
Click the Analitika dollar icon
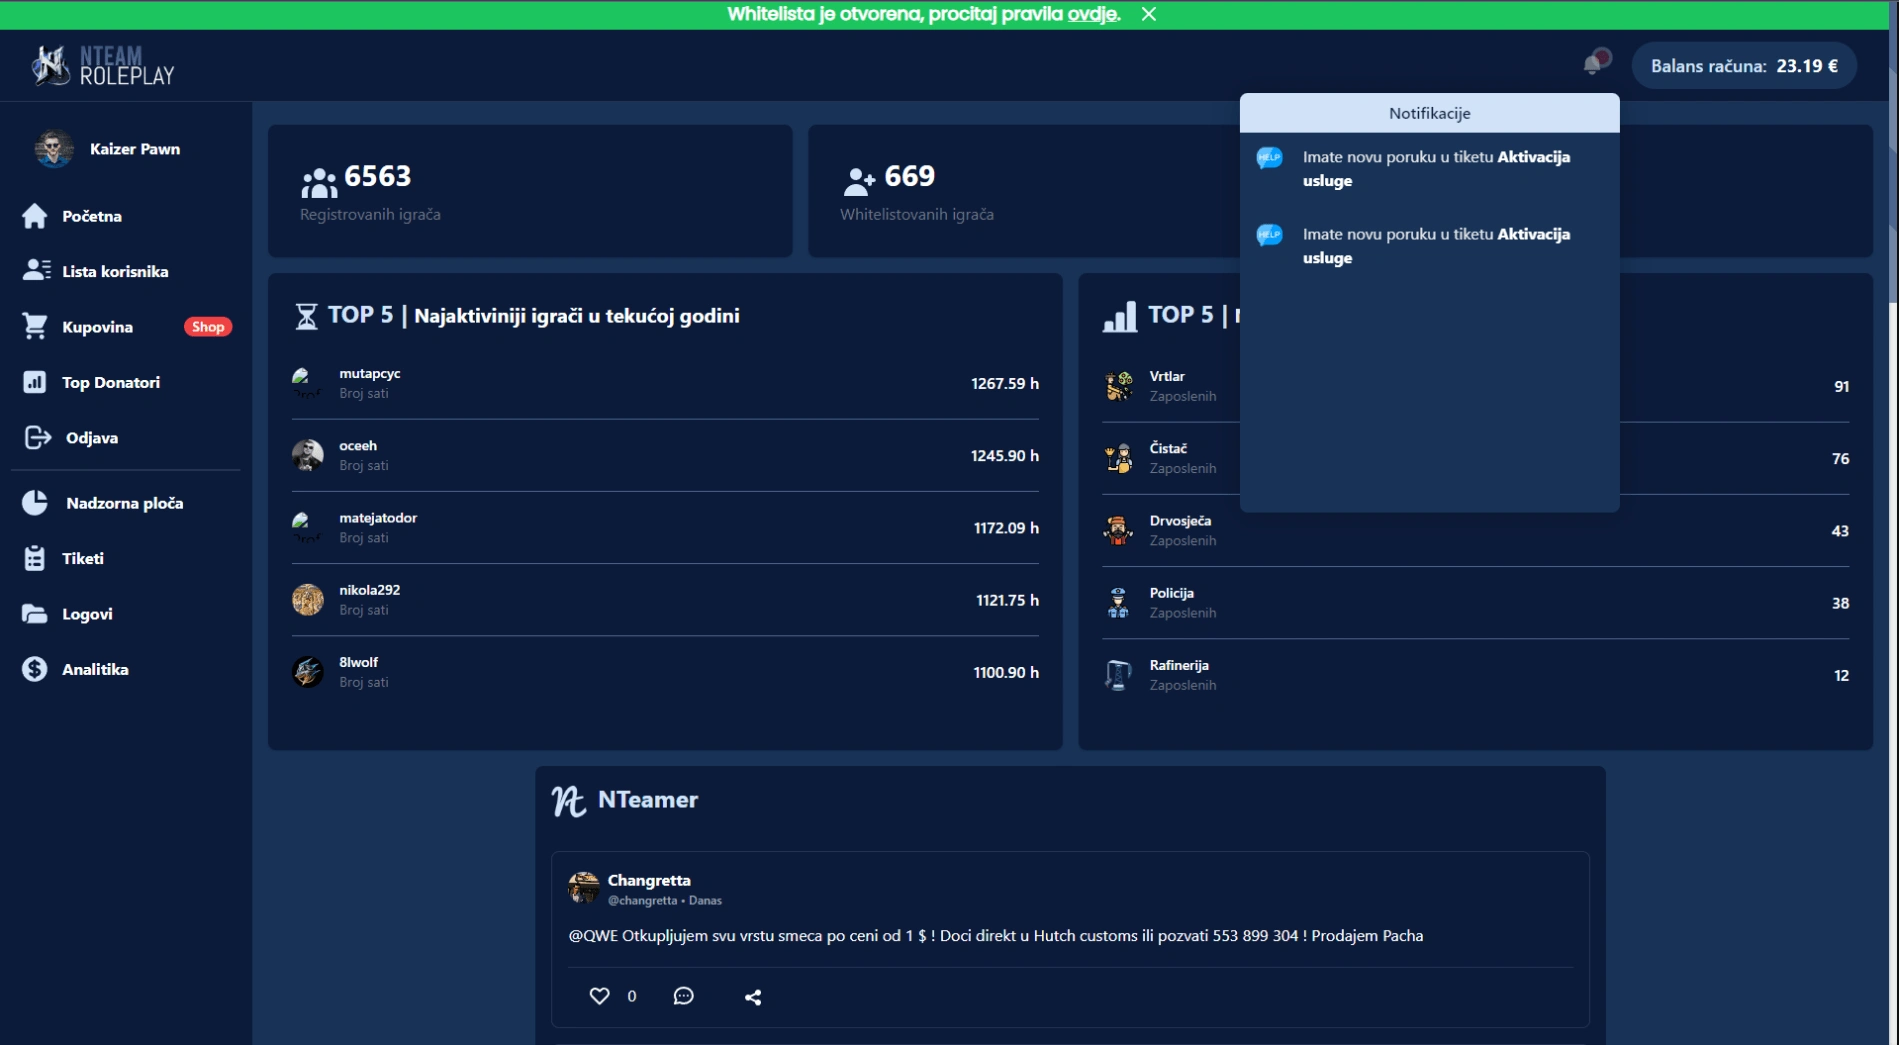tap(35, 669)
